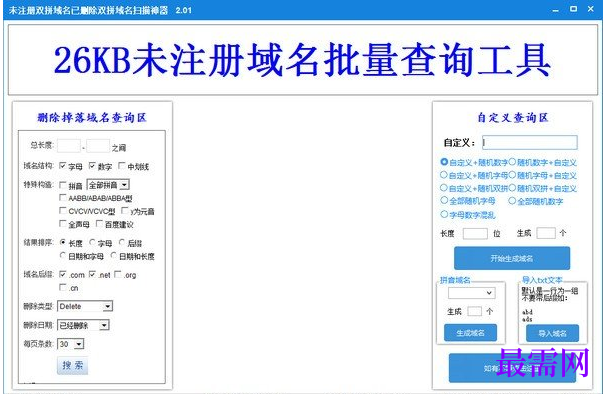Select 自定义+随机双拼 radio option
This screenshot has height=394, width=608.
(x=444, y=188)
